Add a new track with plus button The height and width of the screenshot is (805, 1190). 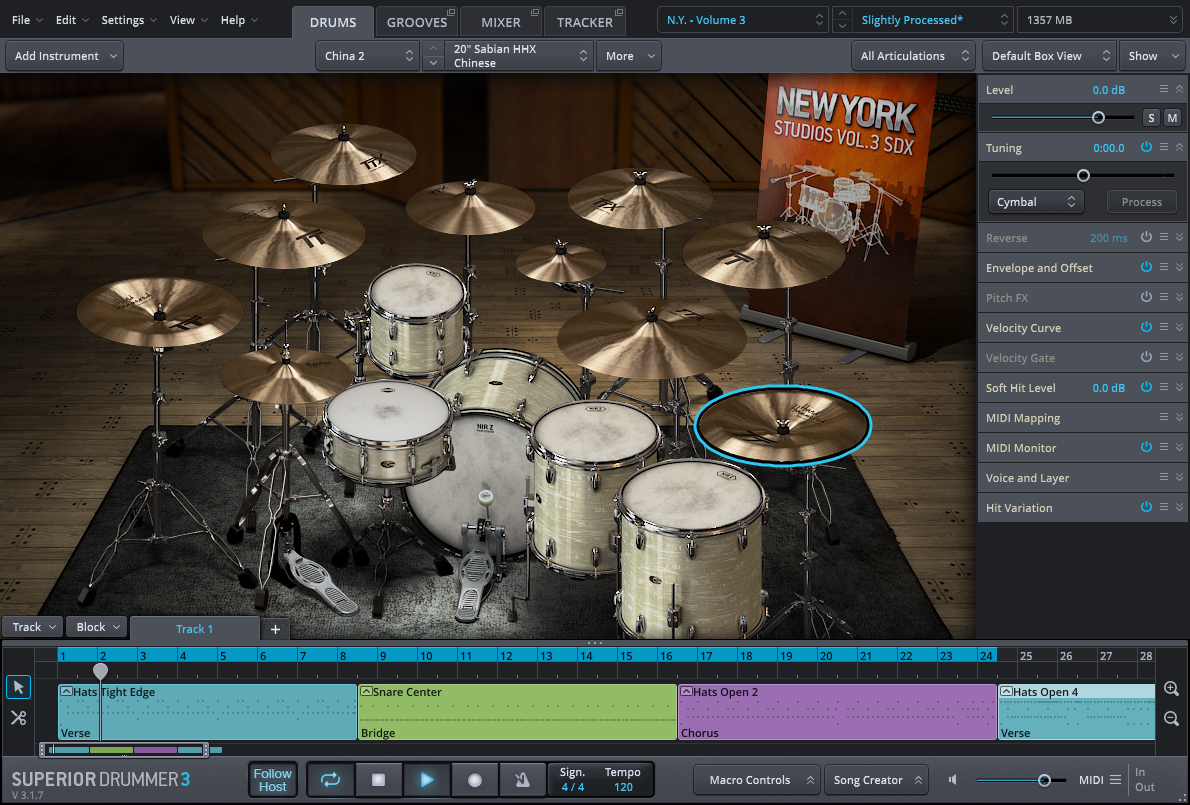[275, 629]
